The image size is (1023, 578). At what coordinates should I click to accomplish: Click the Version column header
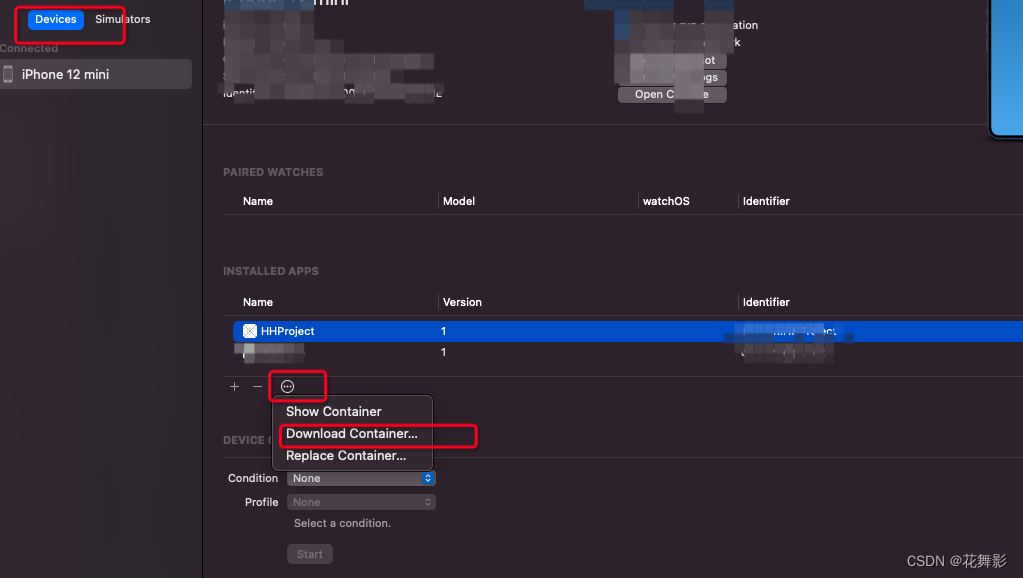[462, 302]
